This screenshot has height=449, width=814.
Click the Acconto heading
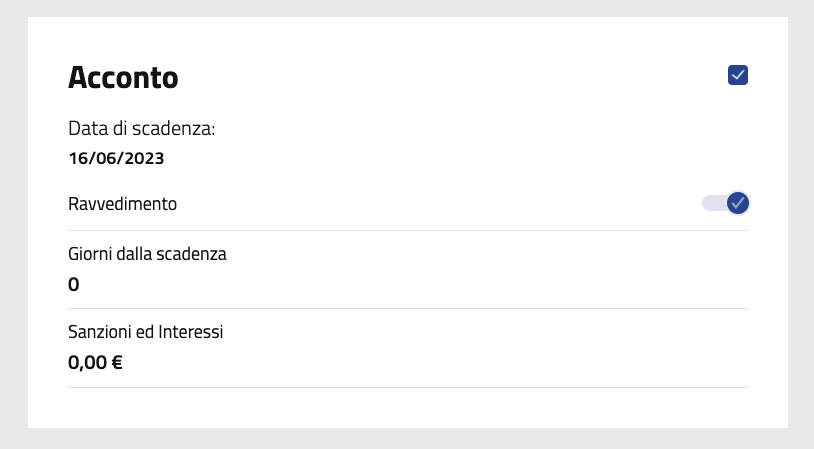123,77
